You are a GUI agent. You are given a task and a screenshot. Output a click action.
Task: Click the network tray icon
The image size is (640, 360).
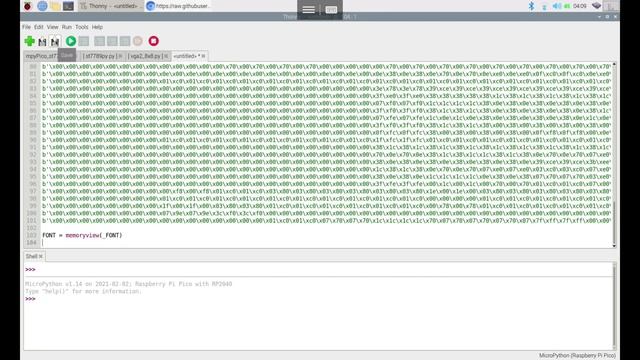coord(544,6)
